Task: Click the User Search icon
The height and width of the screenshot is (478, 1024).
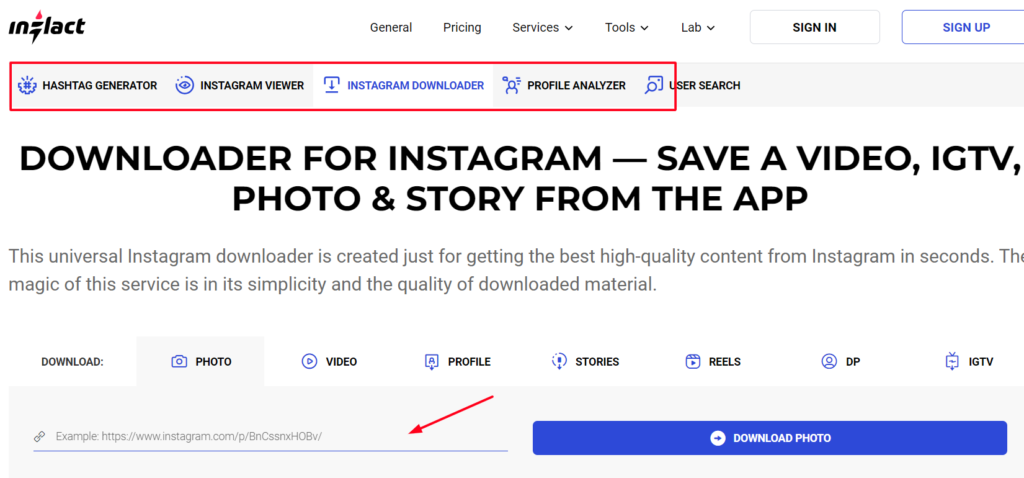Action: click(653, 86)
